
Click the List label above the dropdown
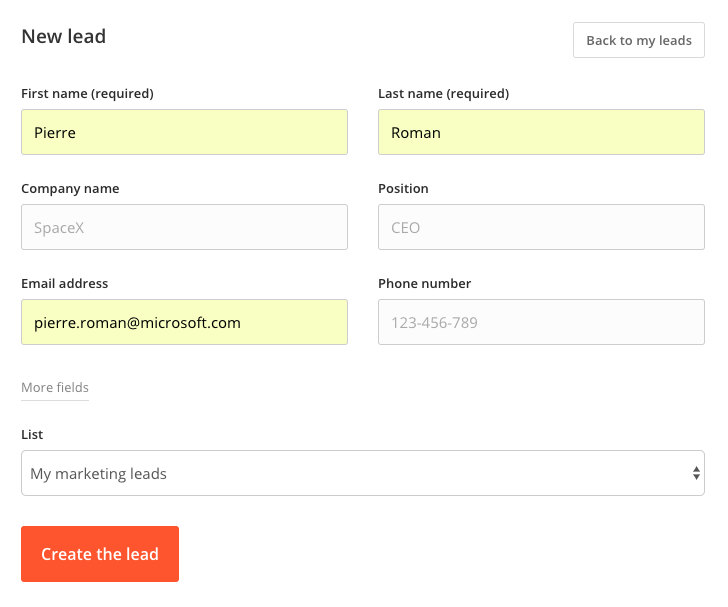pos(32,434)
